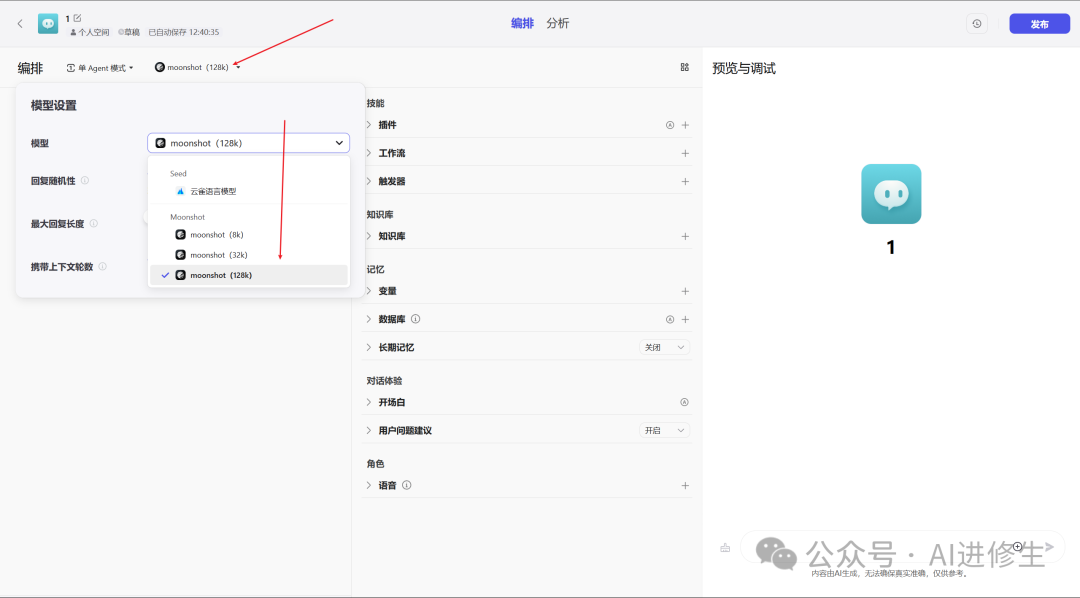The image size is (1080, 598).
Task: Add knowledge with 知识库 plus icon
Action: click(685, 236)
